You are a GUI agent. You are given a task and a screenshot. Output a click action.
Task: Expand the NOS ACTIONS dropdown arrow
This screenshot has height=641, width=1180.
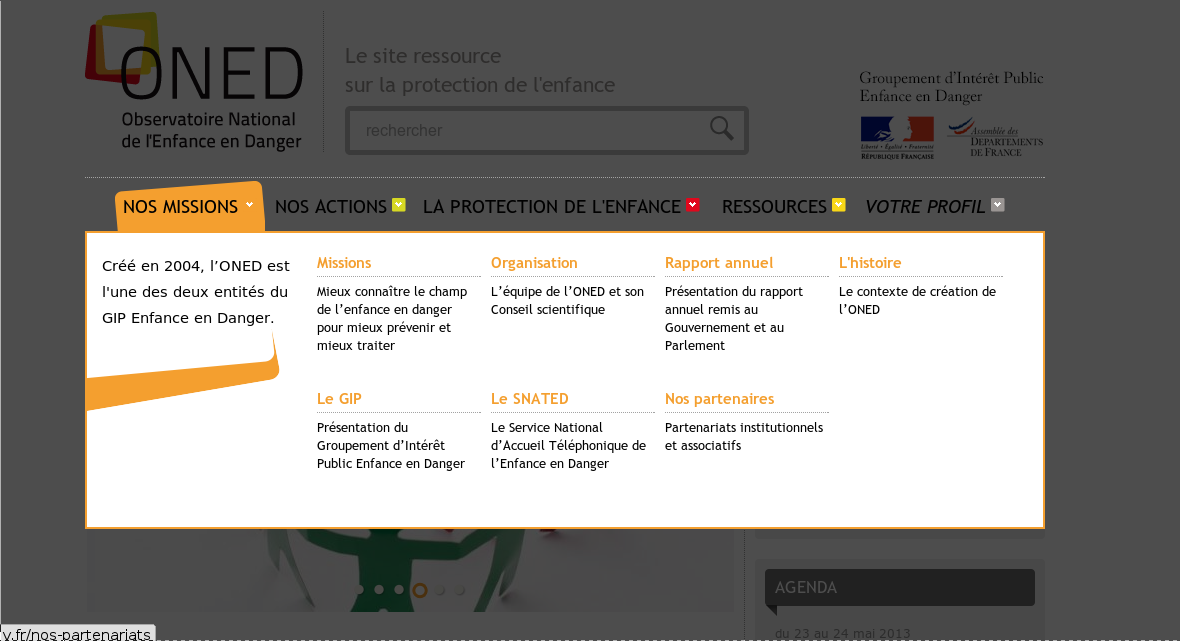[399, 205]
